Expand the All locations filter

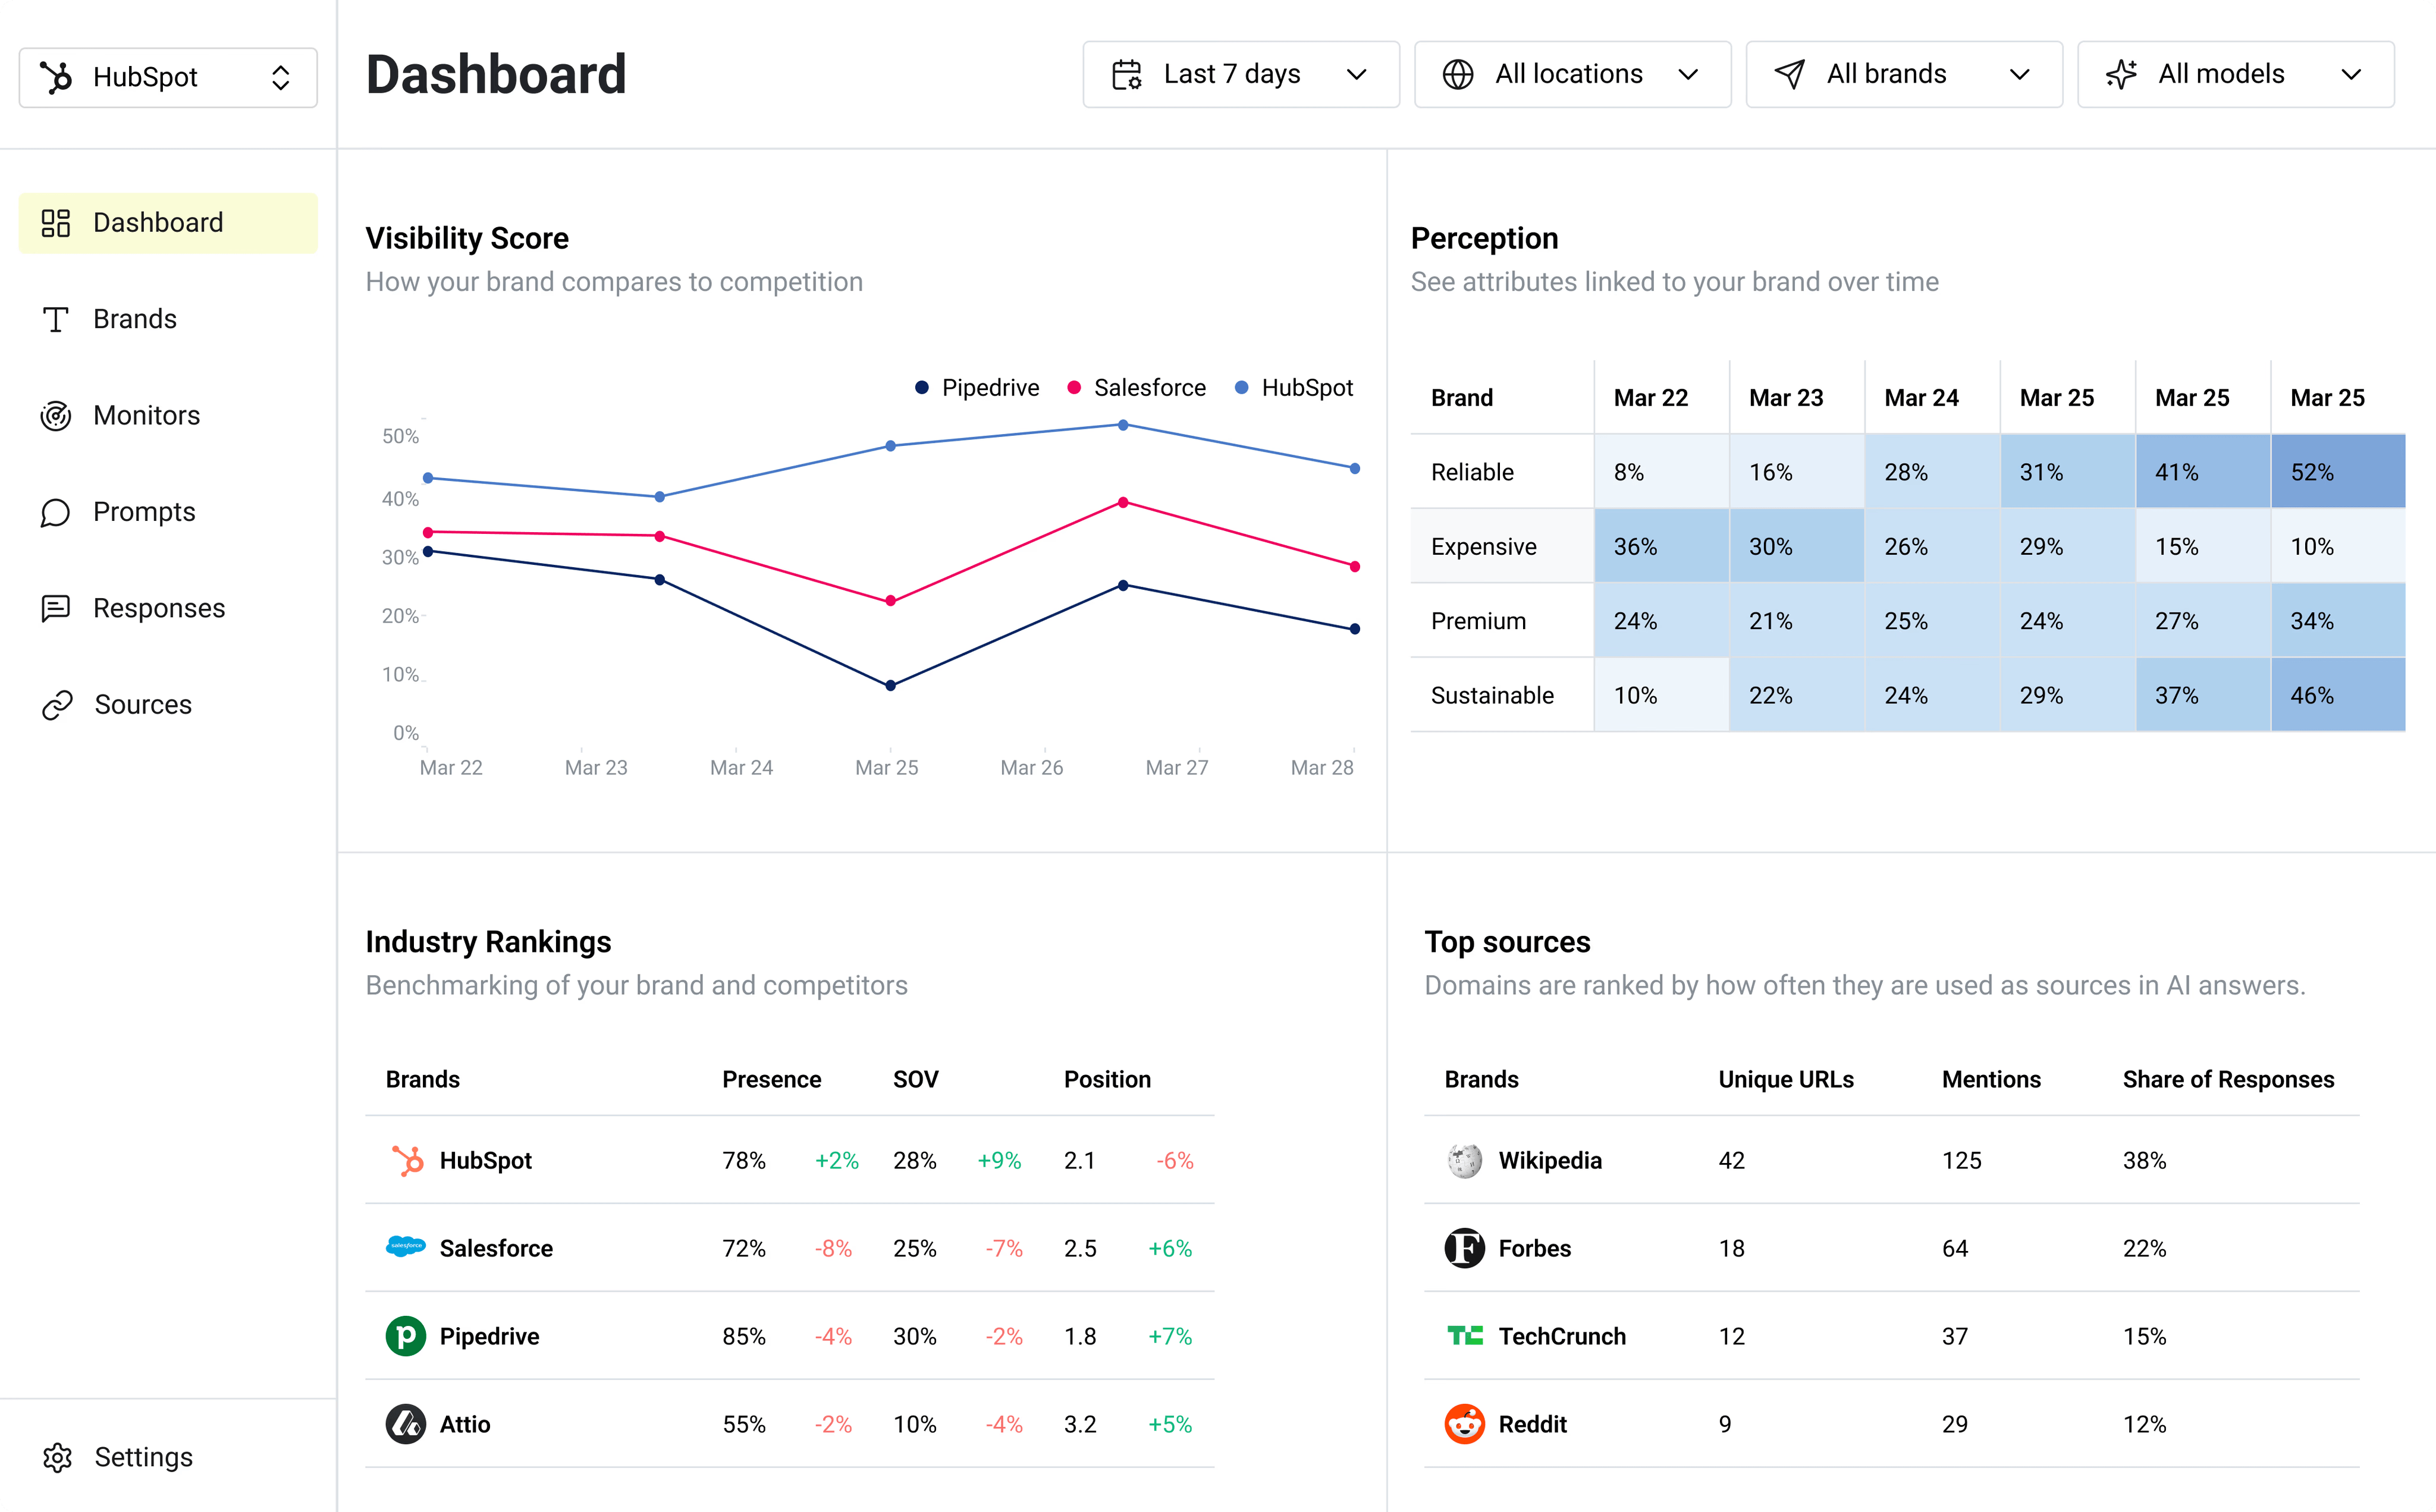(1571, 74)
